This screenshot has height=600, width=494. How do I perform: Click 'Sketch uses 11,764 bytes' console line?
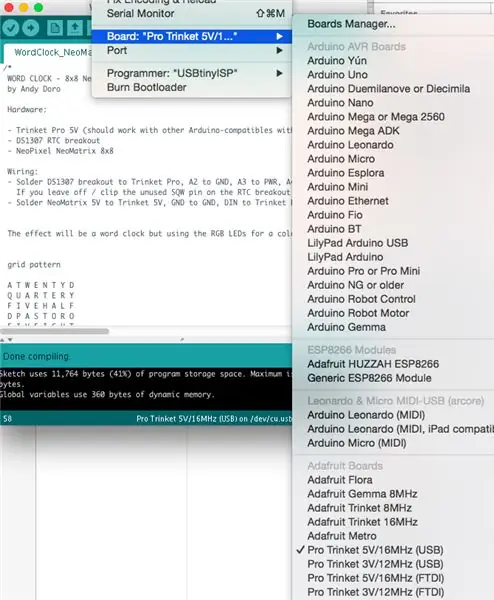(x=146, y=373)
